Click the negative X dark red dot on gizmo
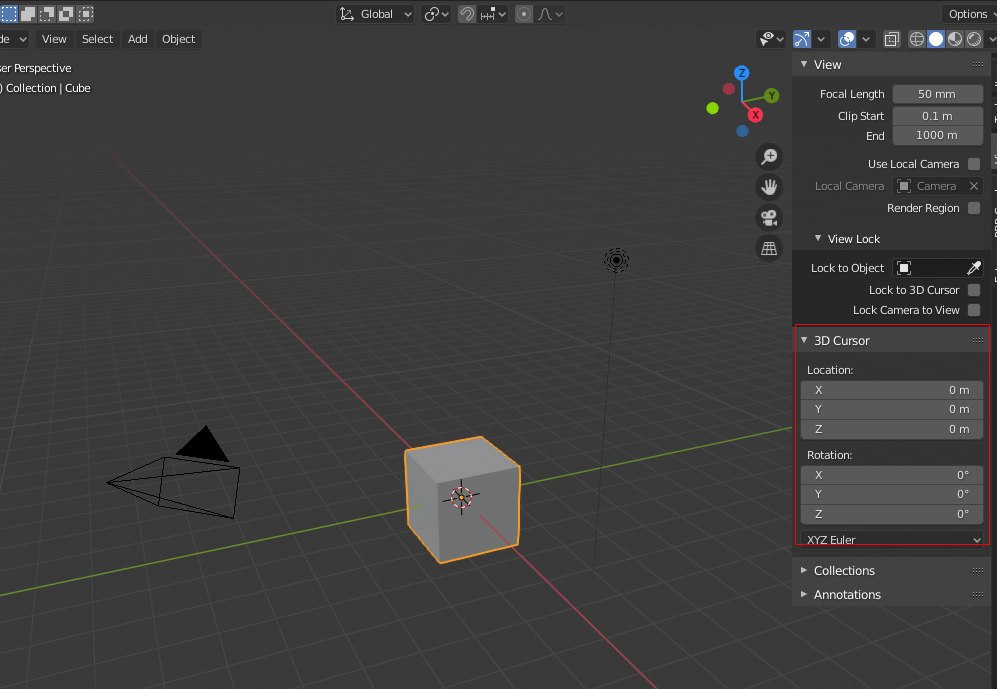This screenshot has height=689, width=997. 729,89
